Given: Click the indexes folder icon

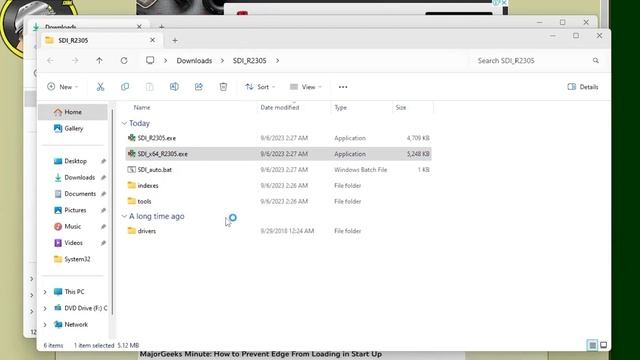Looking at the screenshot, I should pos(131,185).
